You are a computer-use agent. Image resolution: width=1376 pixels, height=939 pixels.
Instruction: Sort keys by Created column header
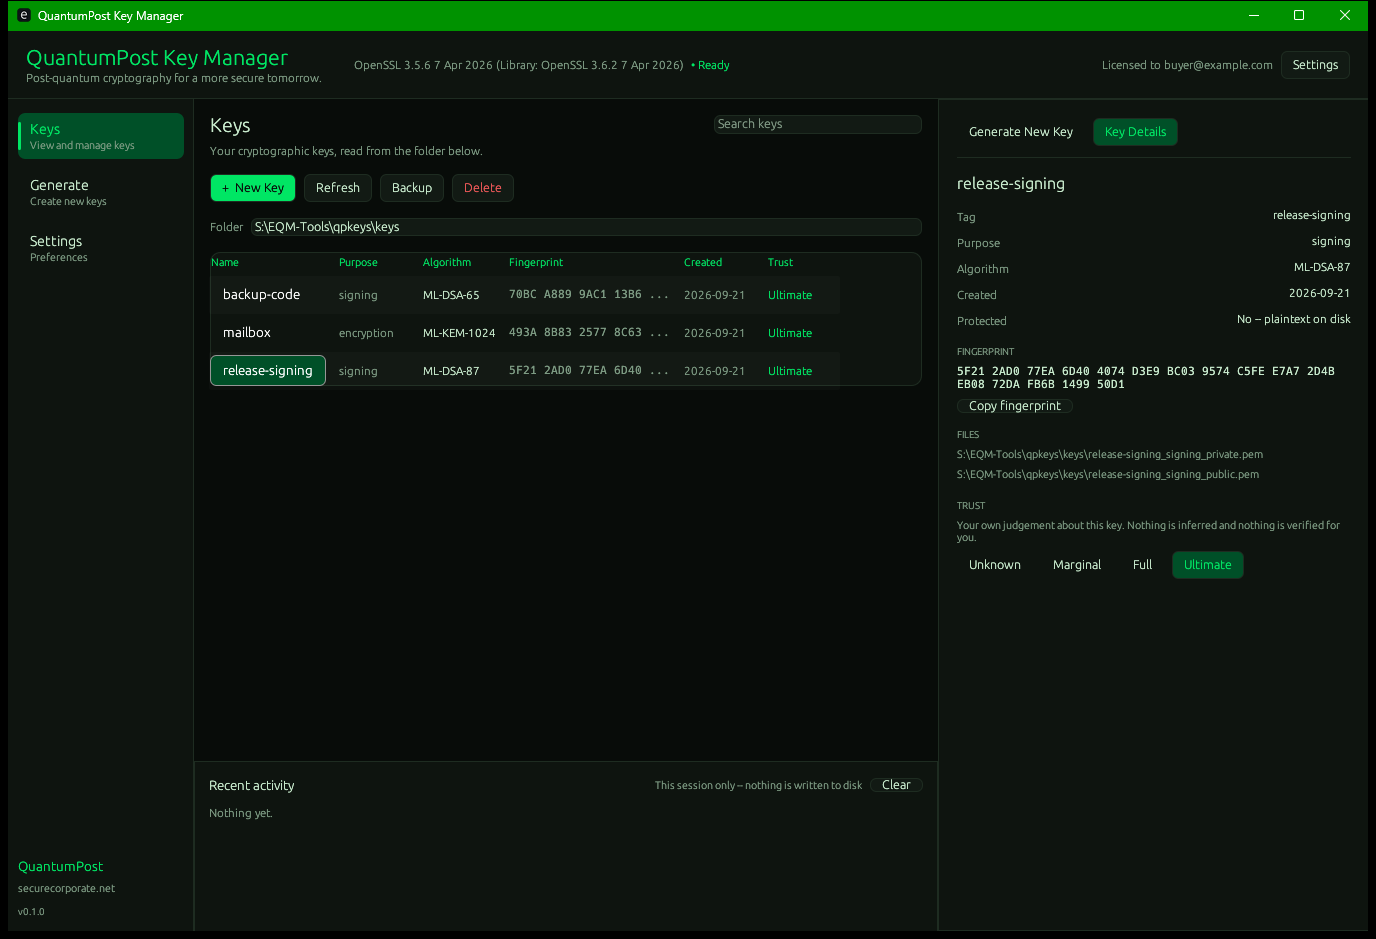[x=703, y=262]
